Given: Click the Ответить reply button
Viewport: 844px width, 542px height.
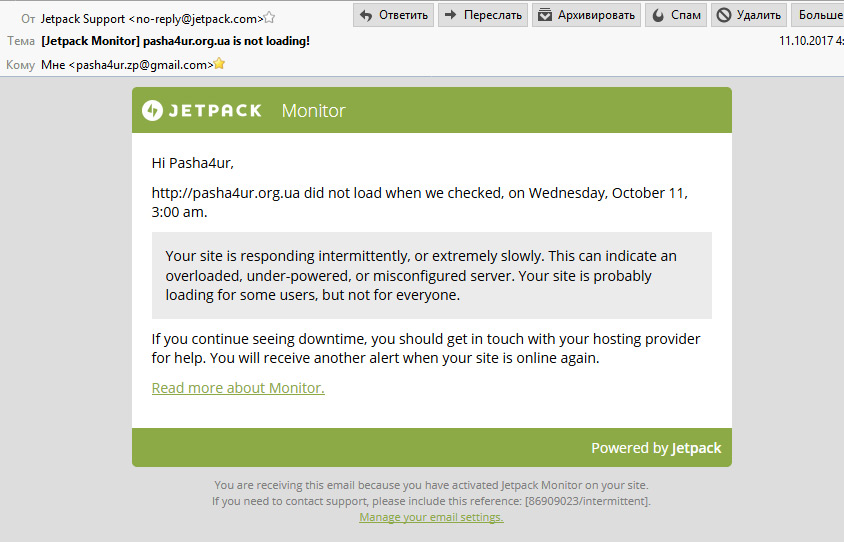Looking at the screenshot, I should (x=393, y=15).
